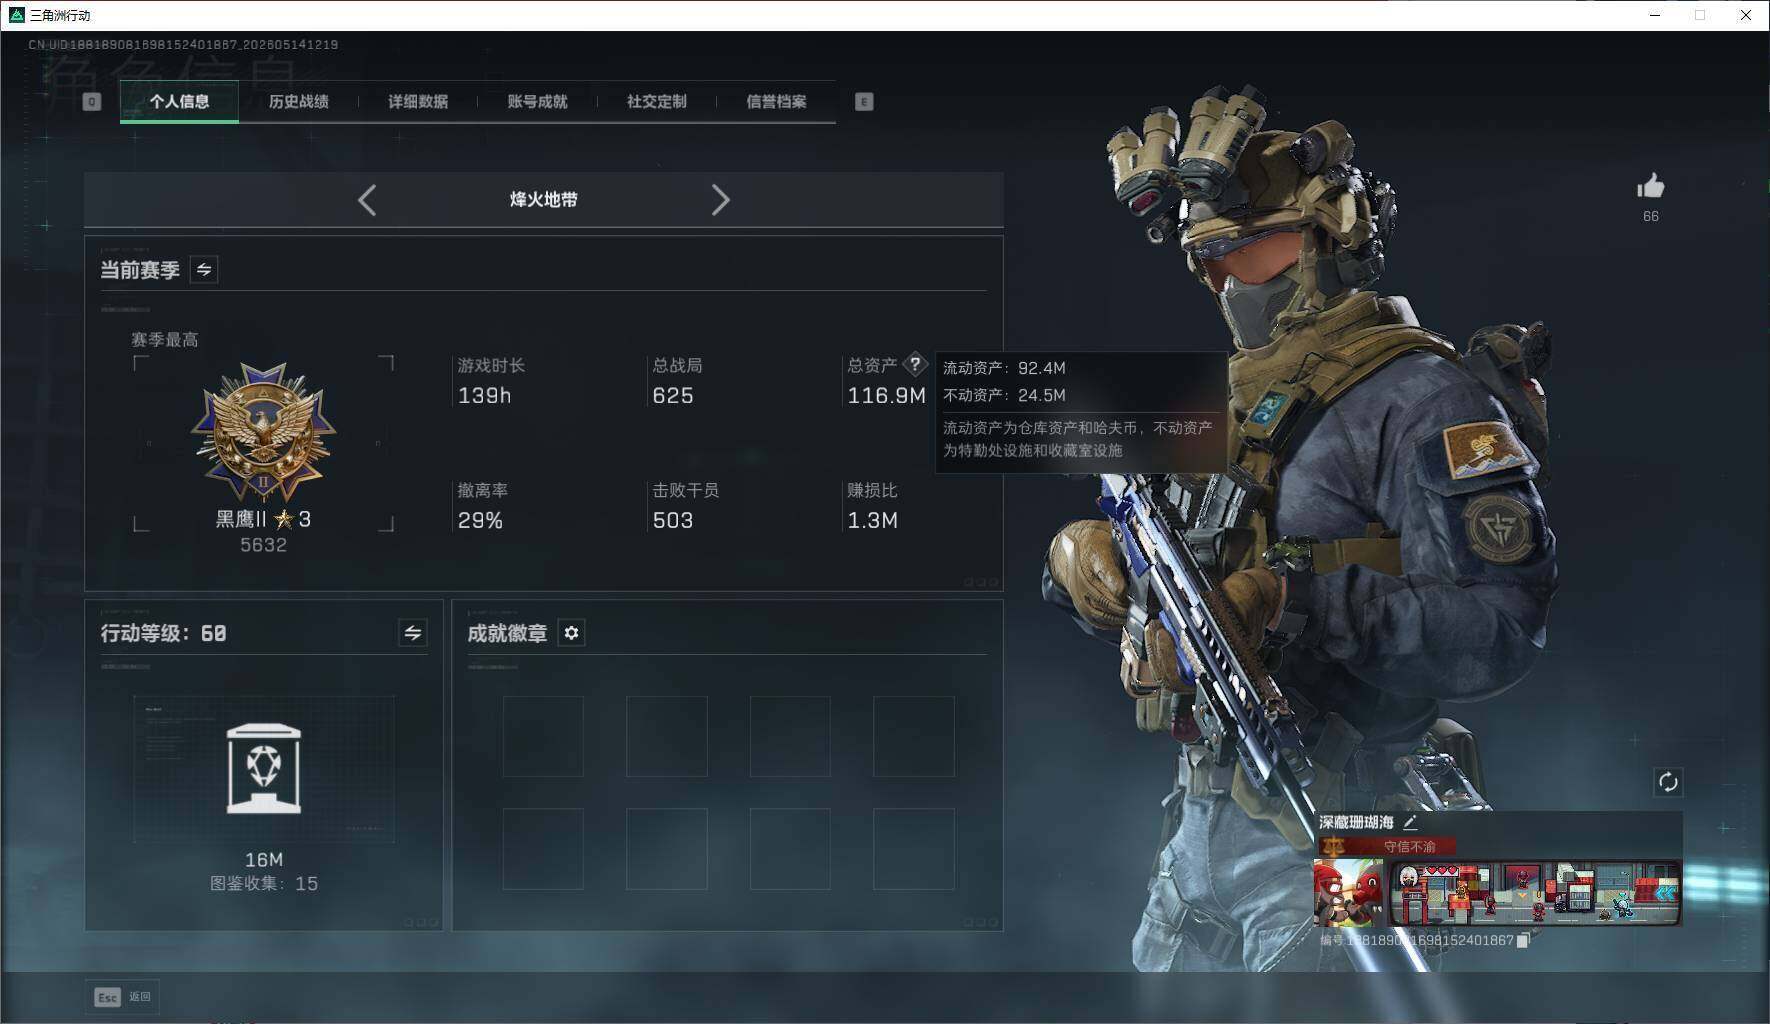Viewport: 1770px width, 1024px height.
Task: Edit the nickname 深藏珊瑚海 with pencil icon
Action: [x=1410, y=822]
